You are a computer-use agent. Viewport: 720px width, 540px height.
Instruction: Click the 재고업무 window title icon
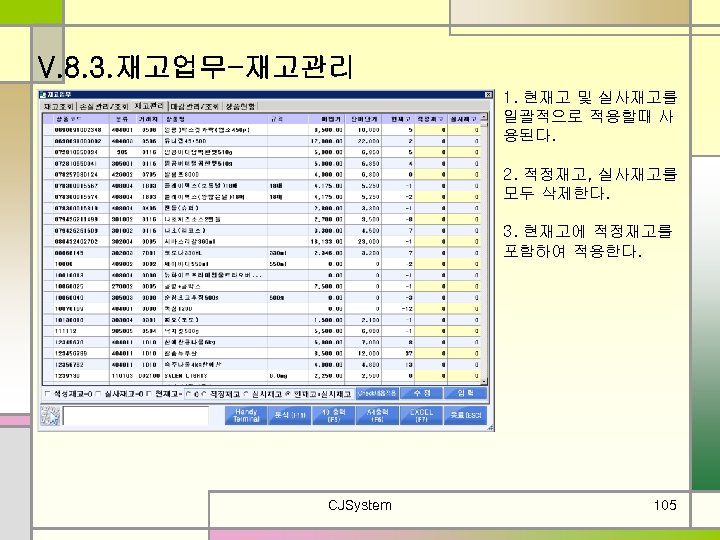43,95
